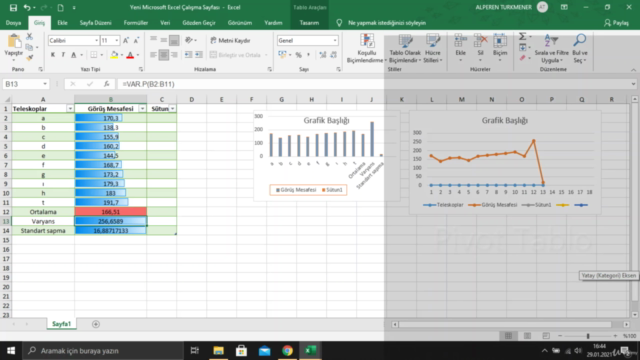The width and height of the screenshot is (640, 360).
Task: Open the Genel number format dropdown
Action: click(335, 40)
